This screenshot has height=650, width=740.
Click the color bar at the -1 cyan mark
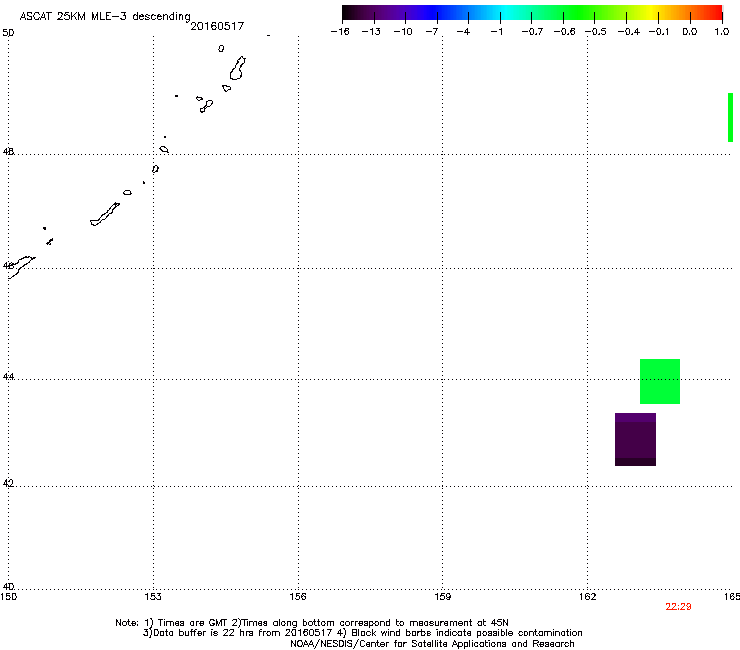(x=500, y=13)
